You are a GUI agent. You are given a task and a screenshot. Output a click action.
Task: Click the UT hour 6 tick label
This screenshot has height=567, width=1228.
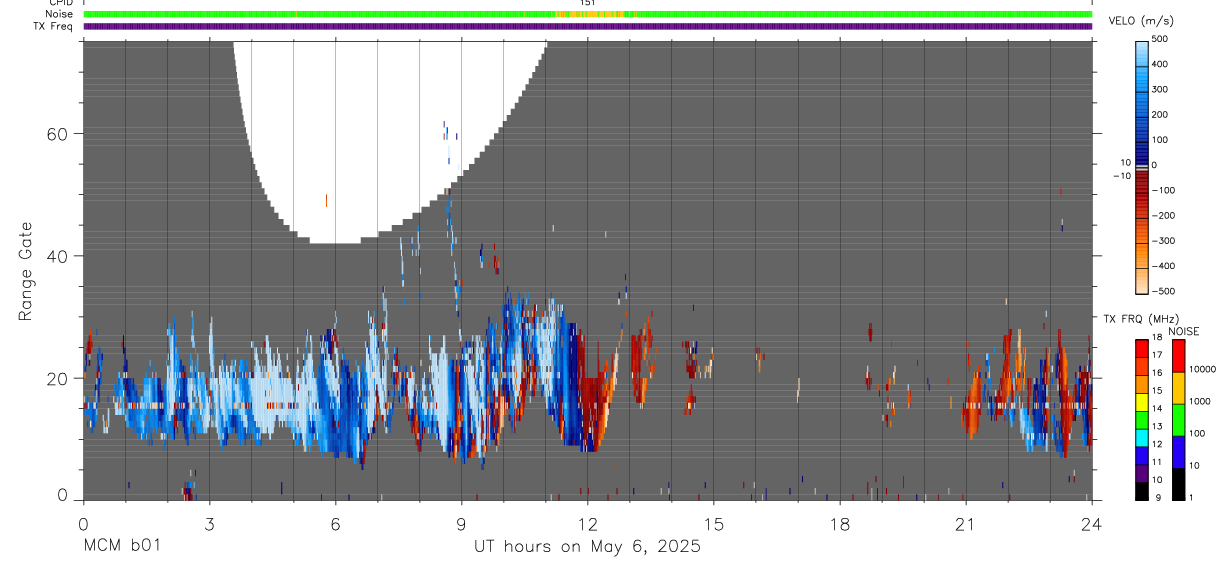(335, 524)
